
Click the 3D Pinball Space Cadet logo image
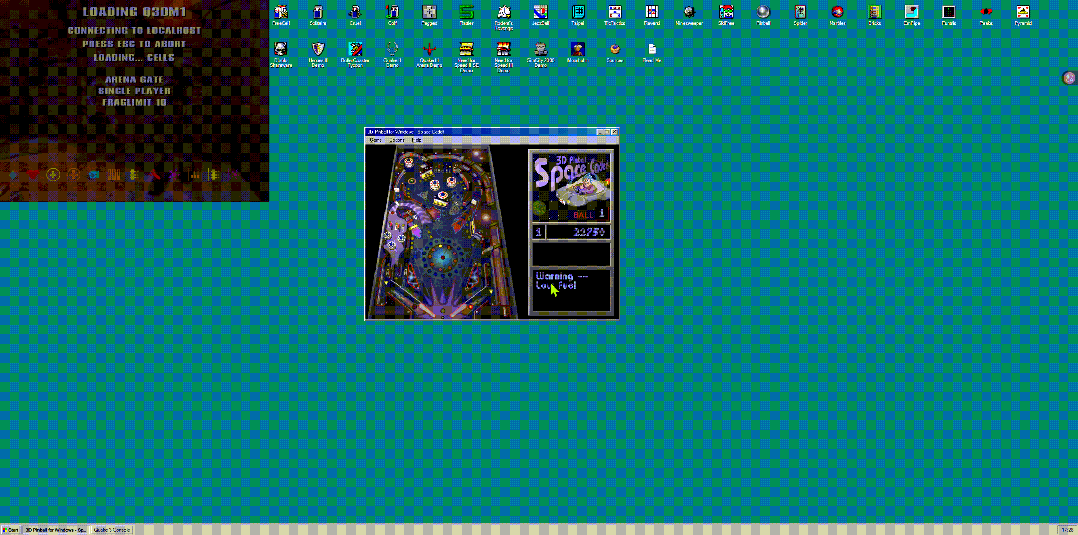point(571,186)
